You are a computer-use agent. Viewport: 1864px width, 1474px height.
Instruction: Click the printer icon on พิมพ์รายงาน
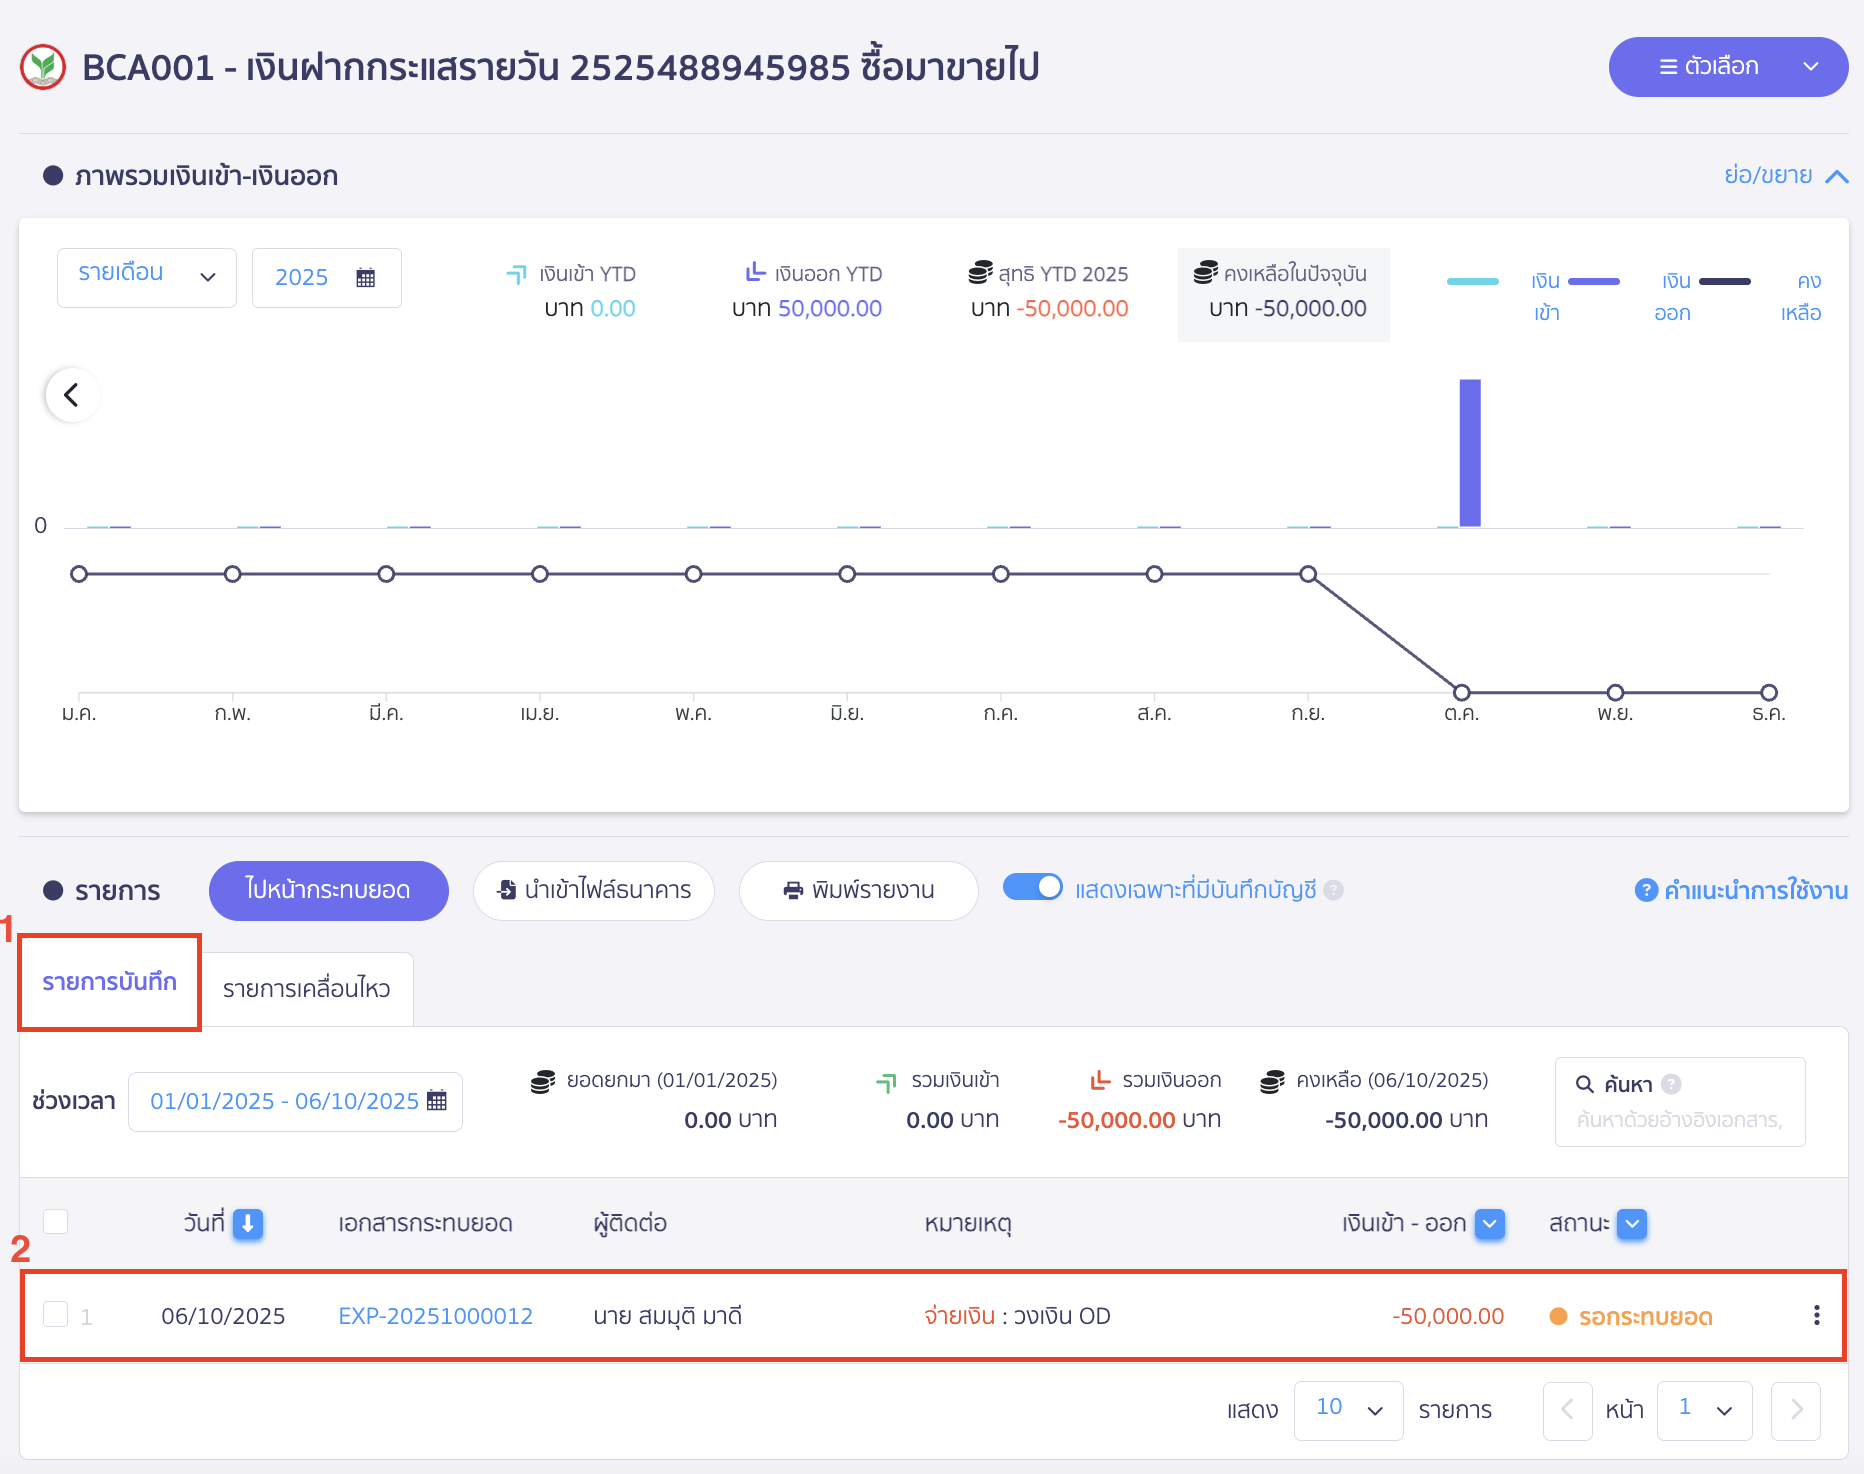coord(793,890)
